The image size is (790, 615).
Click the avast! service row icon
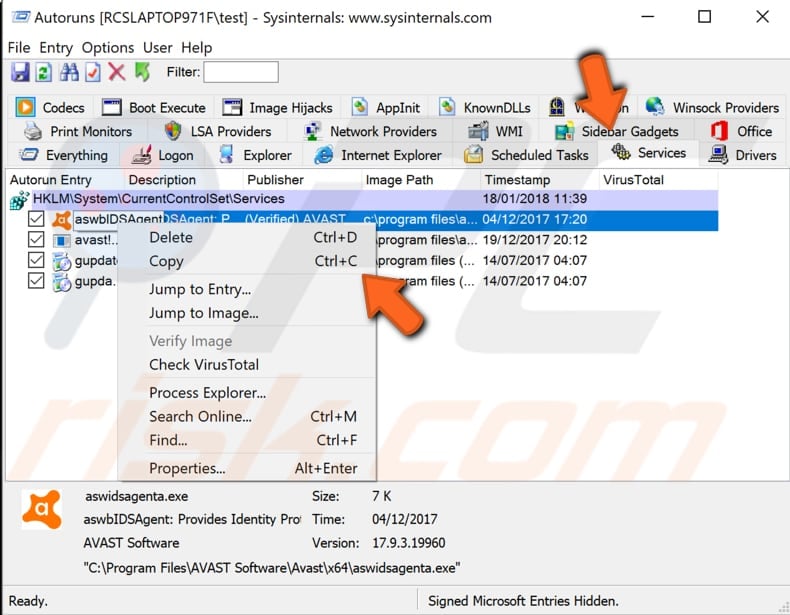click(x=61, y=240)
